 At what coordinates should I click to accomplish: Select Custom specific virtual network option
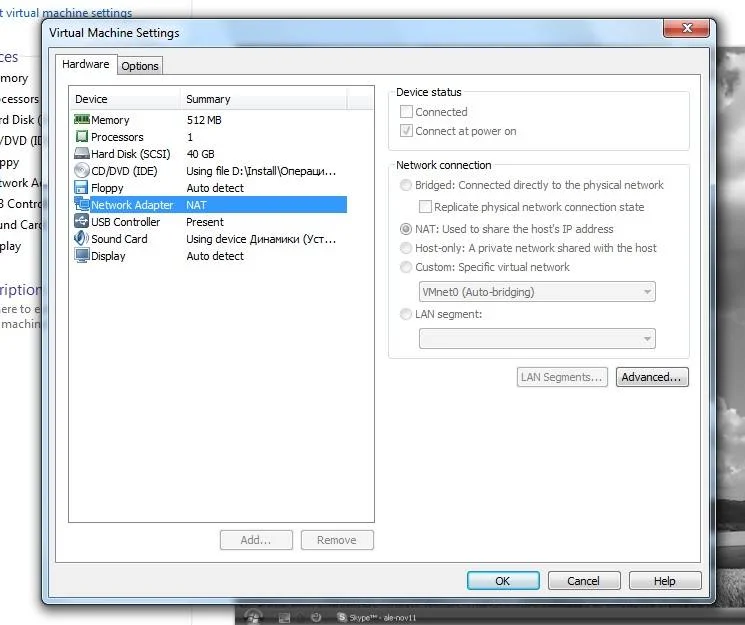point(406,267)
